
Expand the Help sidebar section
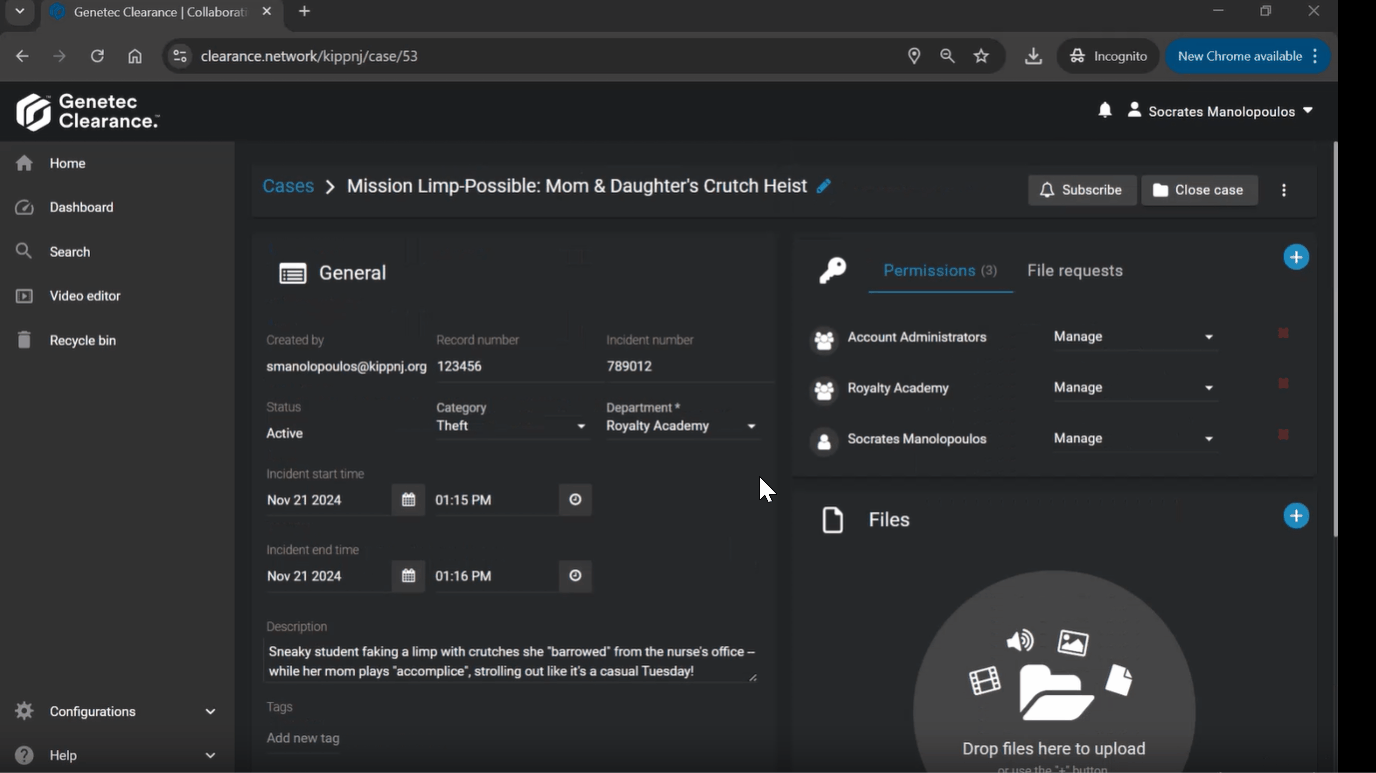point(115,755)
